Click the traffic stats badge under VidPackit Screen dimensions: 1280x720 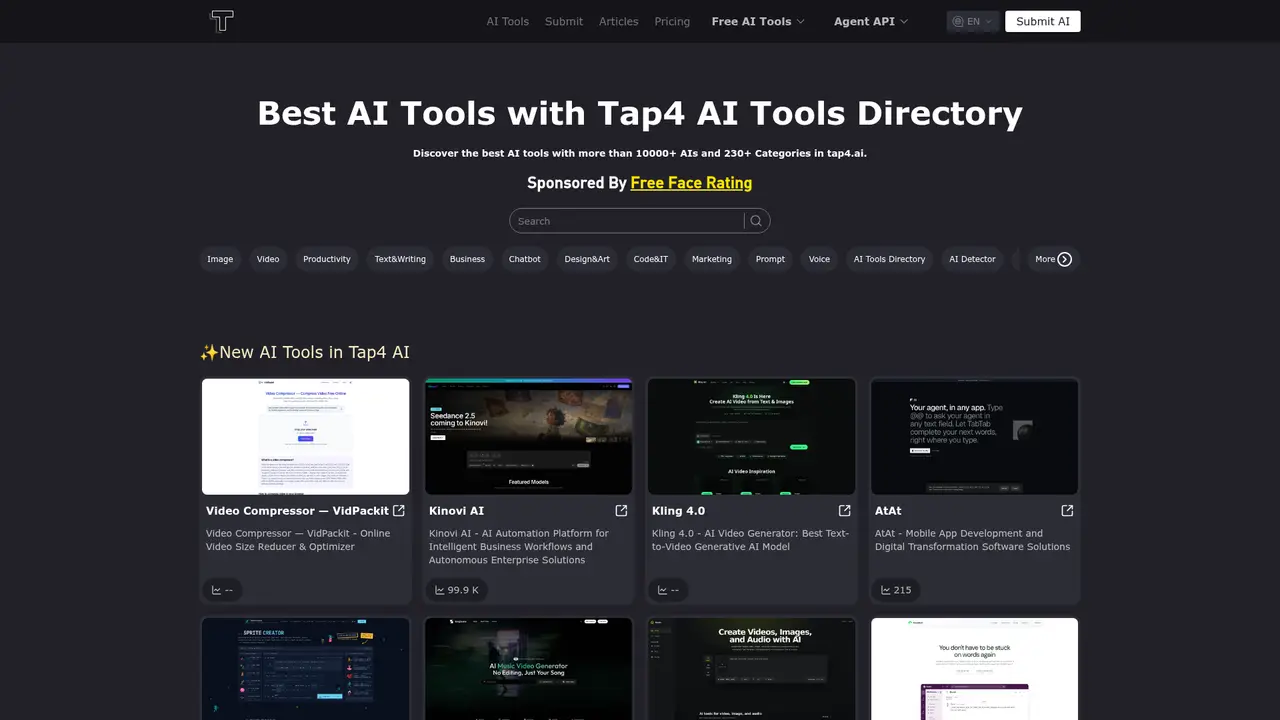coord(222,590)
